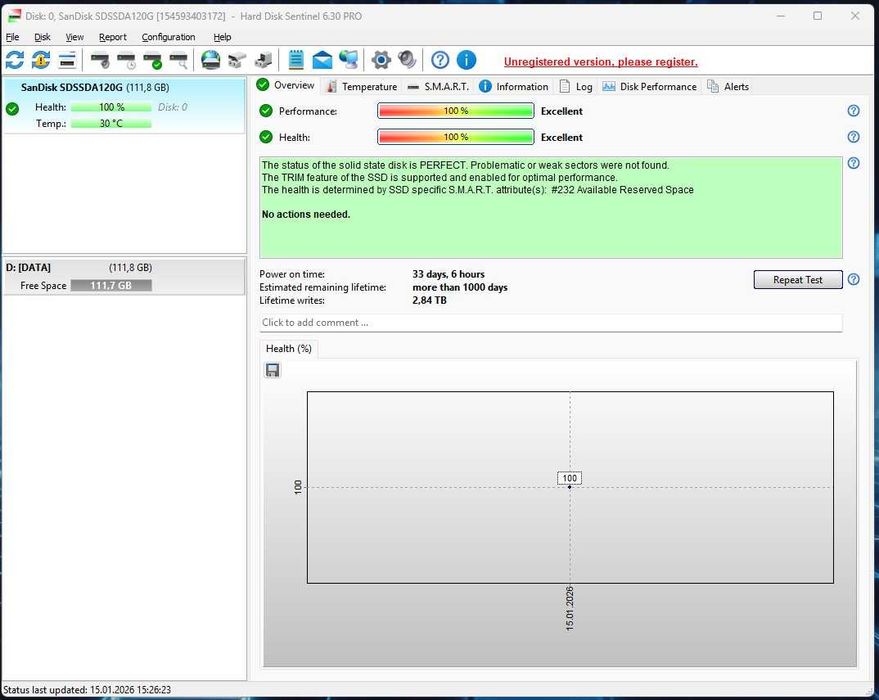Switch to the Overview tab
This screenshot has width=879, height=700.
click(285, 85)
